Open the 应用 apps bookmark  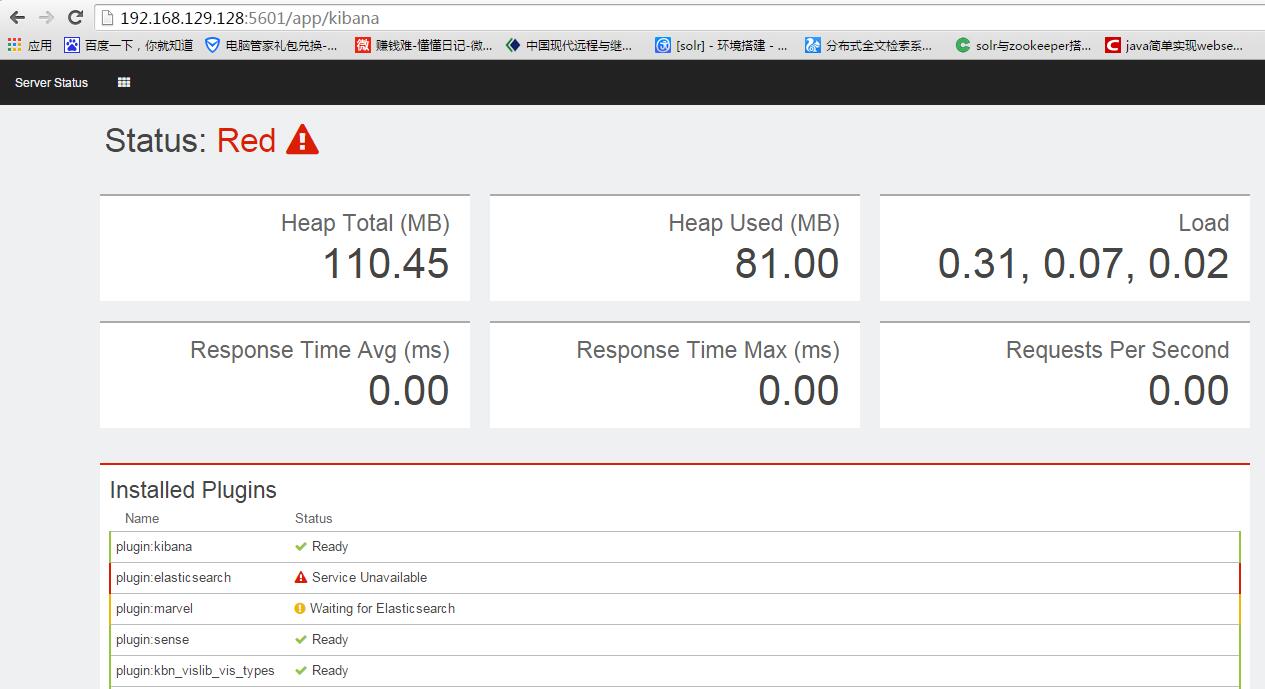pos(30,45)
